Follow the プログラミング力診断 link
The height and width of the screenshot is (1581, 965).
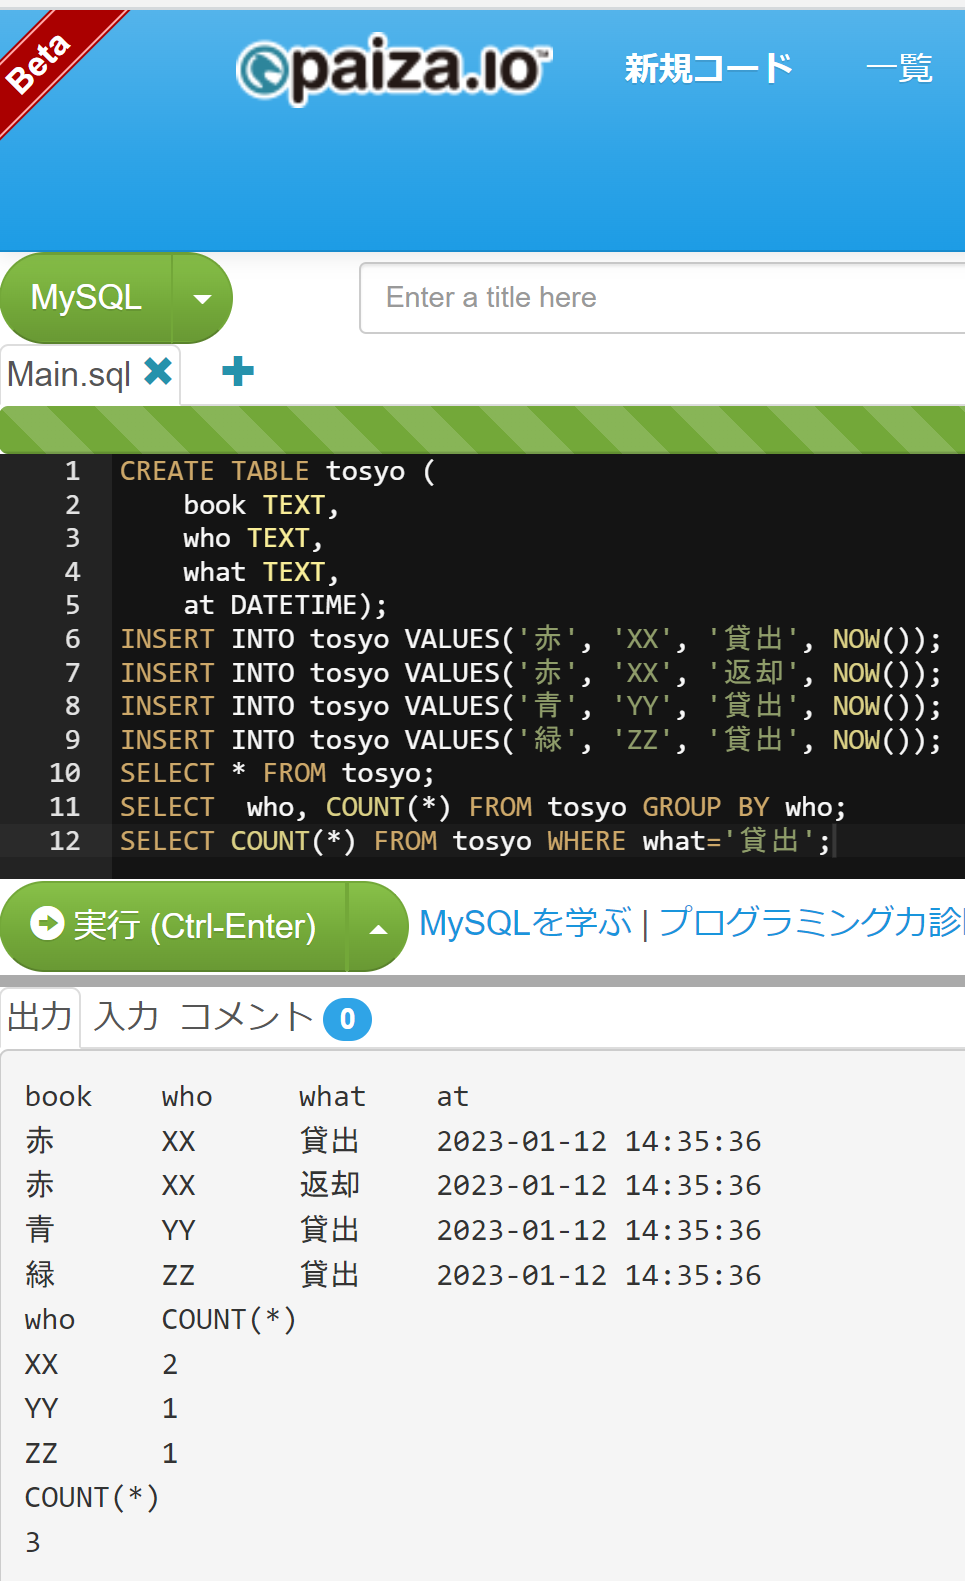click(811, 922)
